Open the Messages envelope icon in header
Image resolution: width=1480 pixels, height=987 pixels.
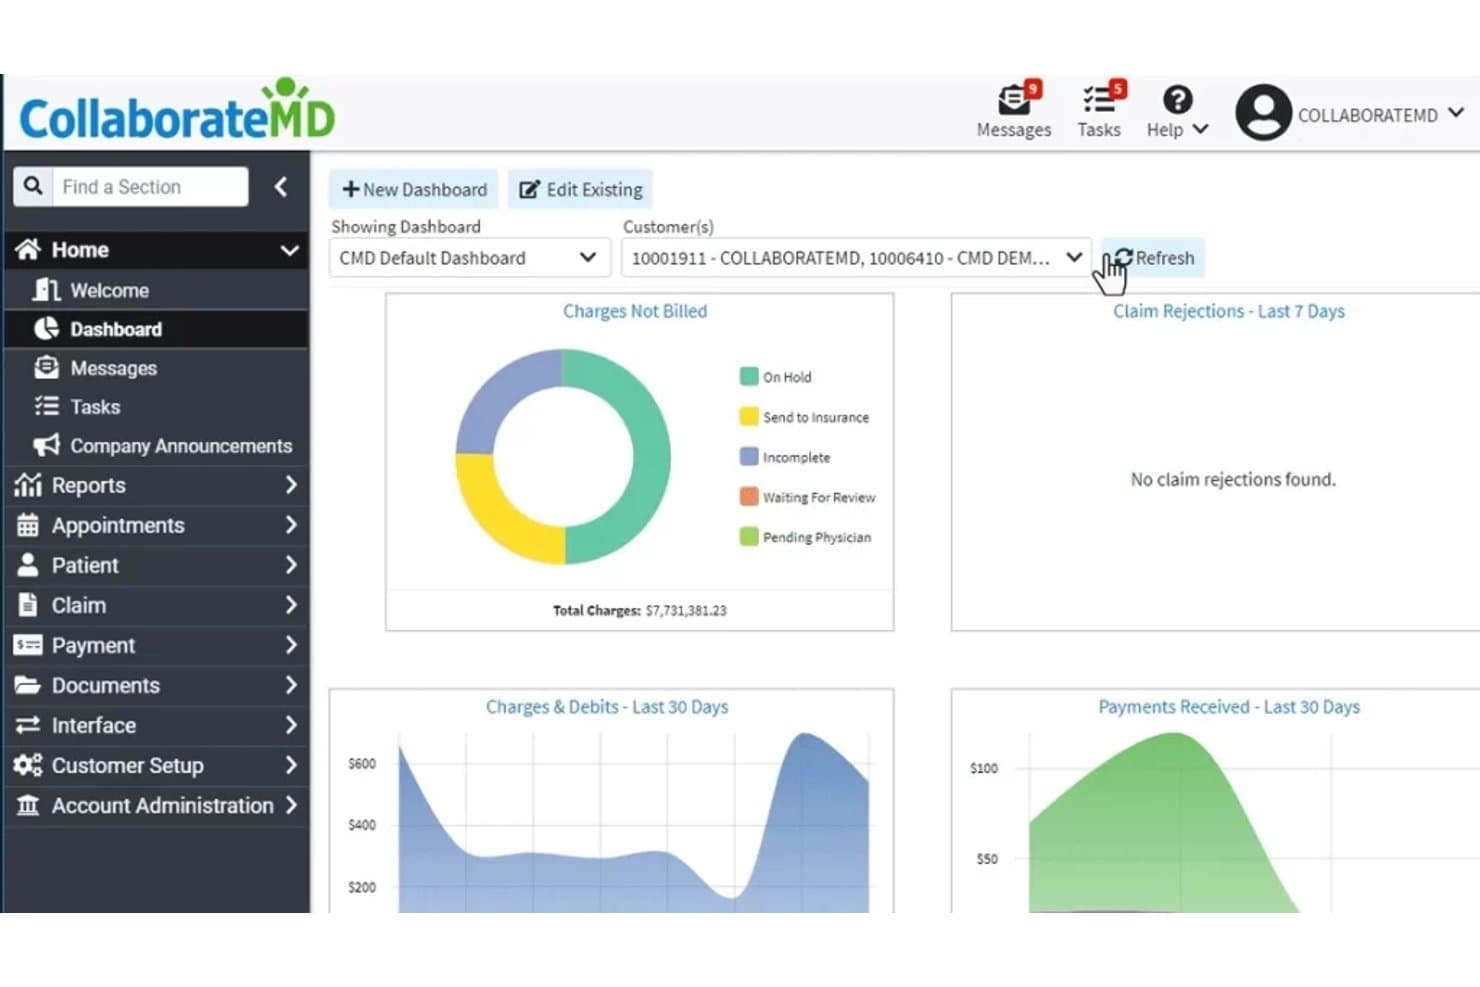point(1014,99)
